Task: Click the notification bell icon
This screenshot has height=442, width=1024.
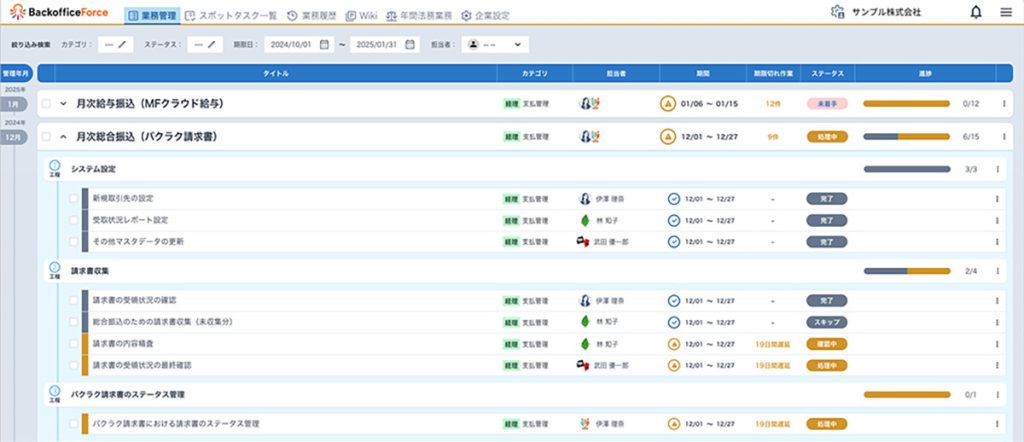Action: (976, 12)
